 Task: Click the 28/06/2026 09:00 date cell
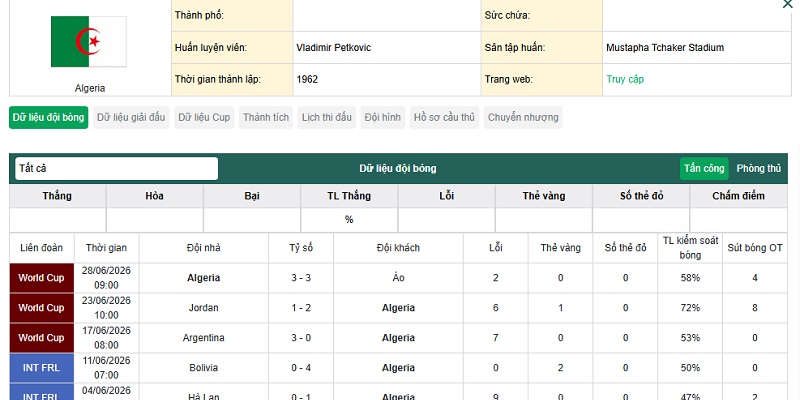click(106, 278)
